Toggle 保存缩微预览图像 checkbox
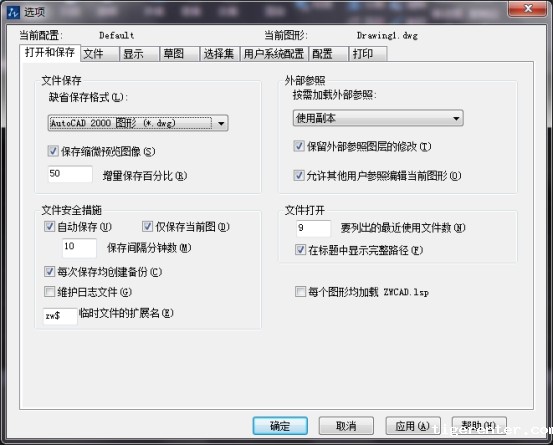The image size is (554, 446). click(x=53, y=151)
